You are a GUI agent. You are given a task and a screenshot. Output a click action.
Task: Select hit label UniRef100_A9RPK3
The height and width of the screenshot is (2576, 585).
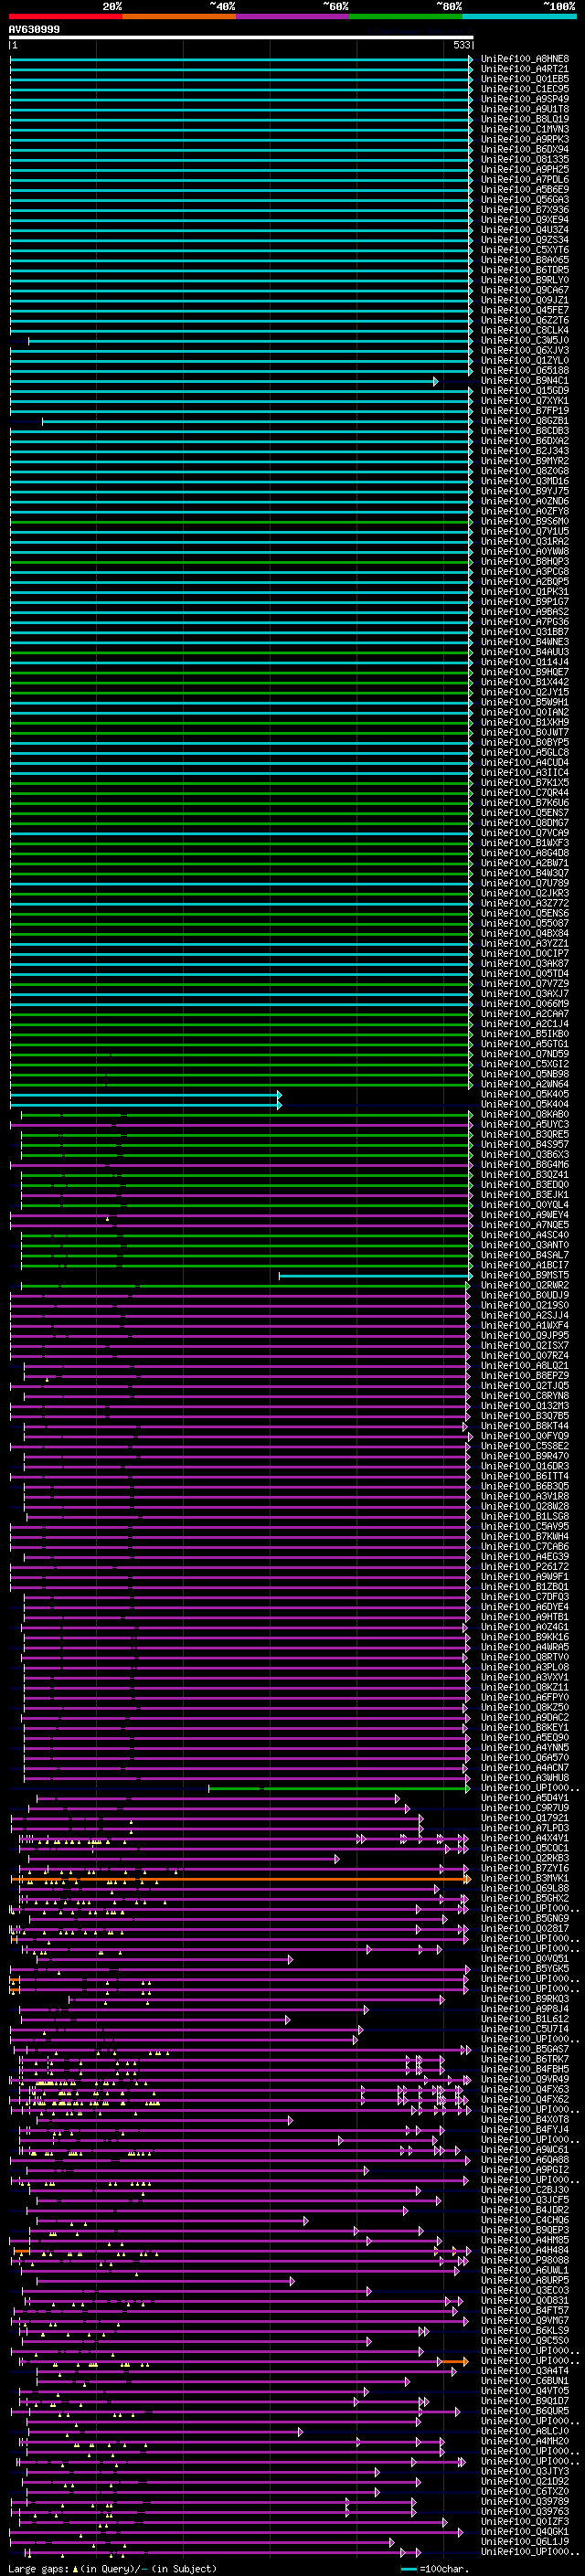click(525, 139)
